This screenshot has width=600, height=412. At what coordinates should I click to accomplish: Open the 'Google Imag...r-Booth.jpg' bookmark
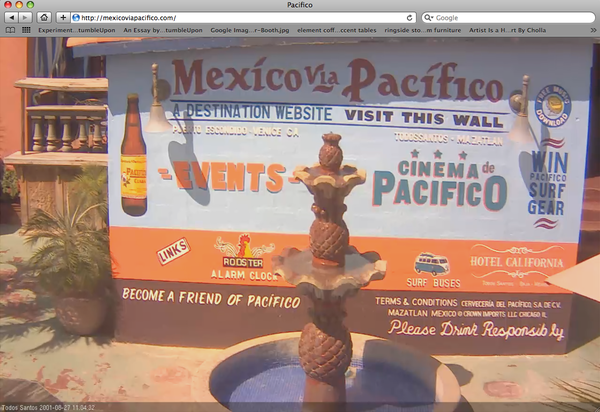tap(249, 30)
